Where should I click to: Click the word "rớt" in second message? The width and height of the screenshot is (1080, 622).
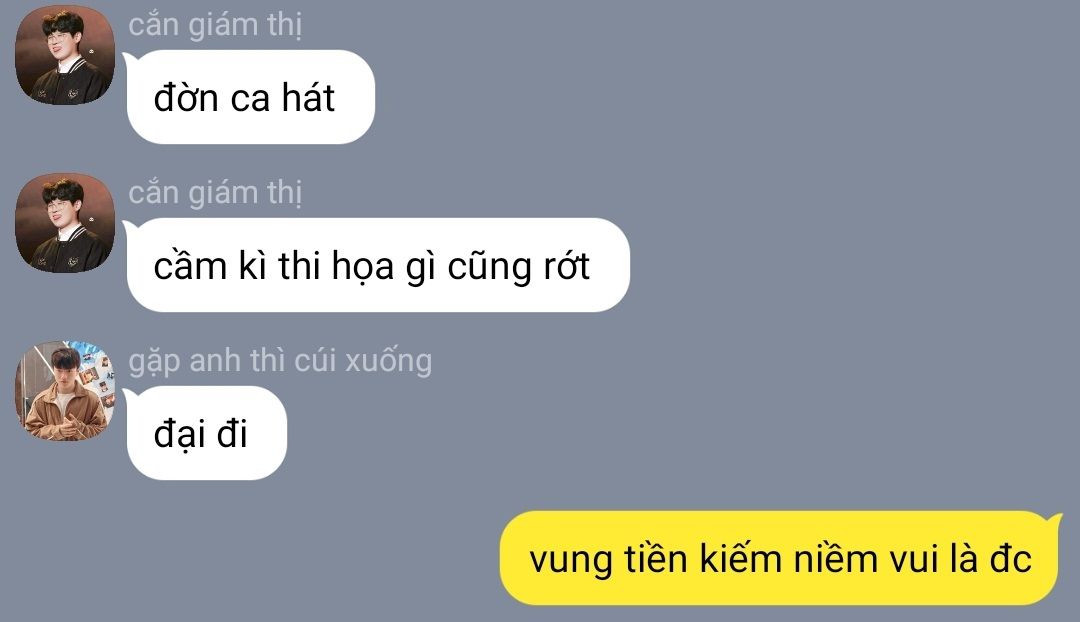567,267
